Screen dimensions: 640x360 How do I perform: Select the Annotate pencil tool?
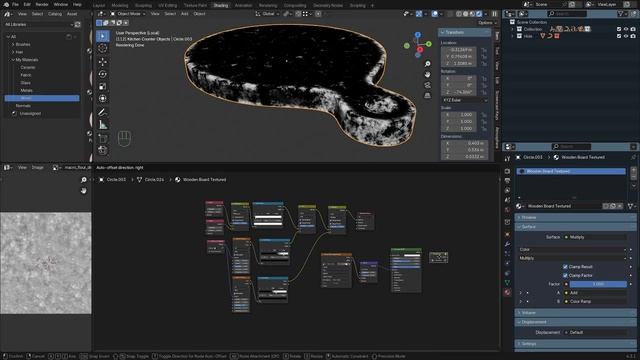pyautogui.click(x=103, y=112)
